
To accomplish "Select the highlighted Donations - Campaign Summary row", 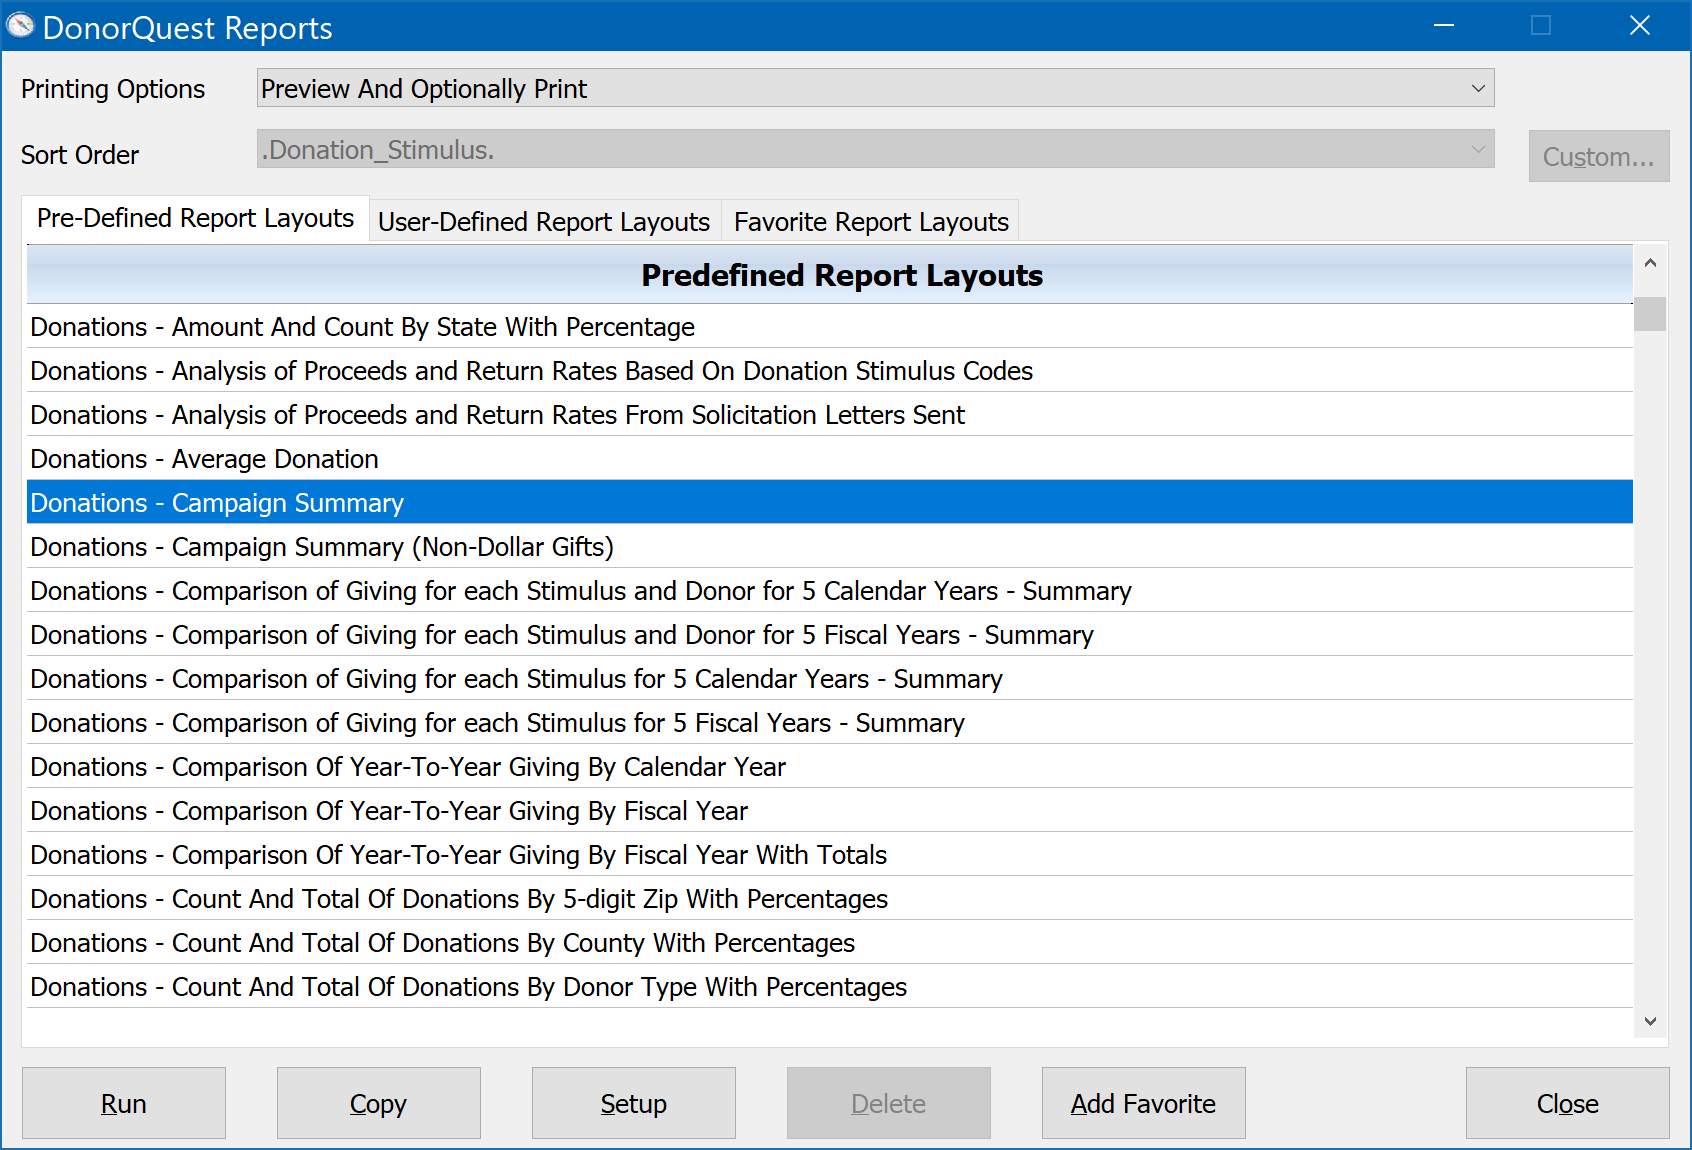I will [830, 503].
